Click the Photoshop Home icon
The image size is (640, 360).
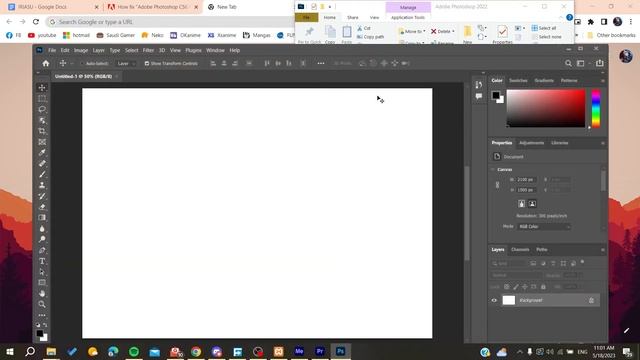coord(46,63)
